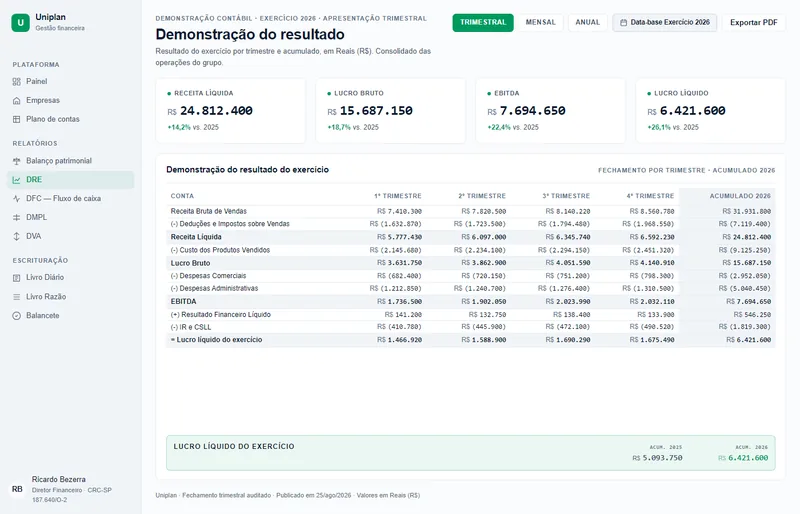800x514 pixels.
Task: Select the Receita Líquida row label in table
Action: [x=196, y=237]
